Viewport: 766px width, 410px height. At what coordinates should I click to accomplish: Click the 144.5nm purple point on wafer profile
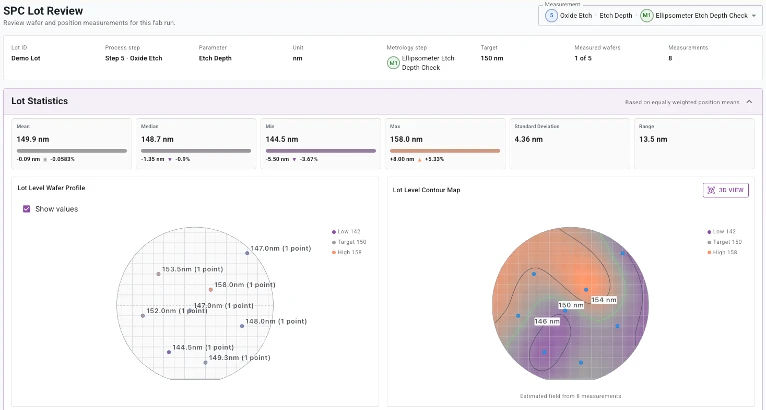click(169, 352)
